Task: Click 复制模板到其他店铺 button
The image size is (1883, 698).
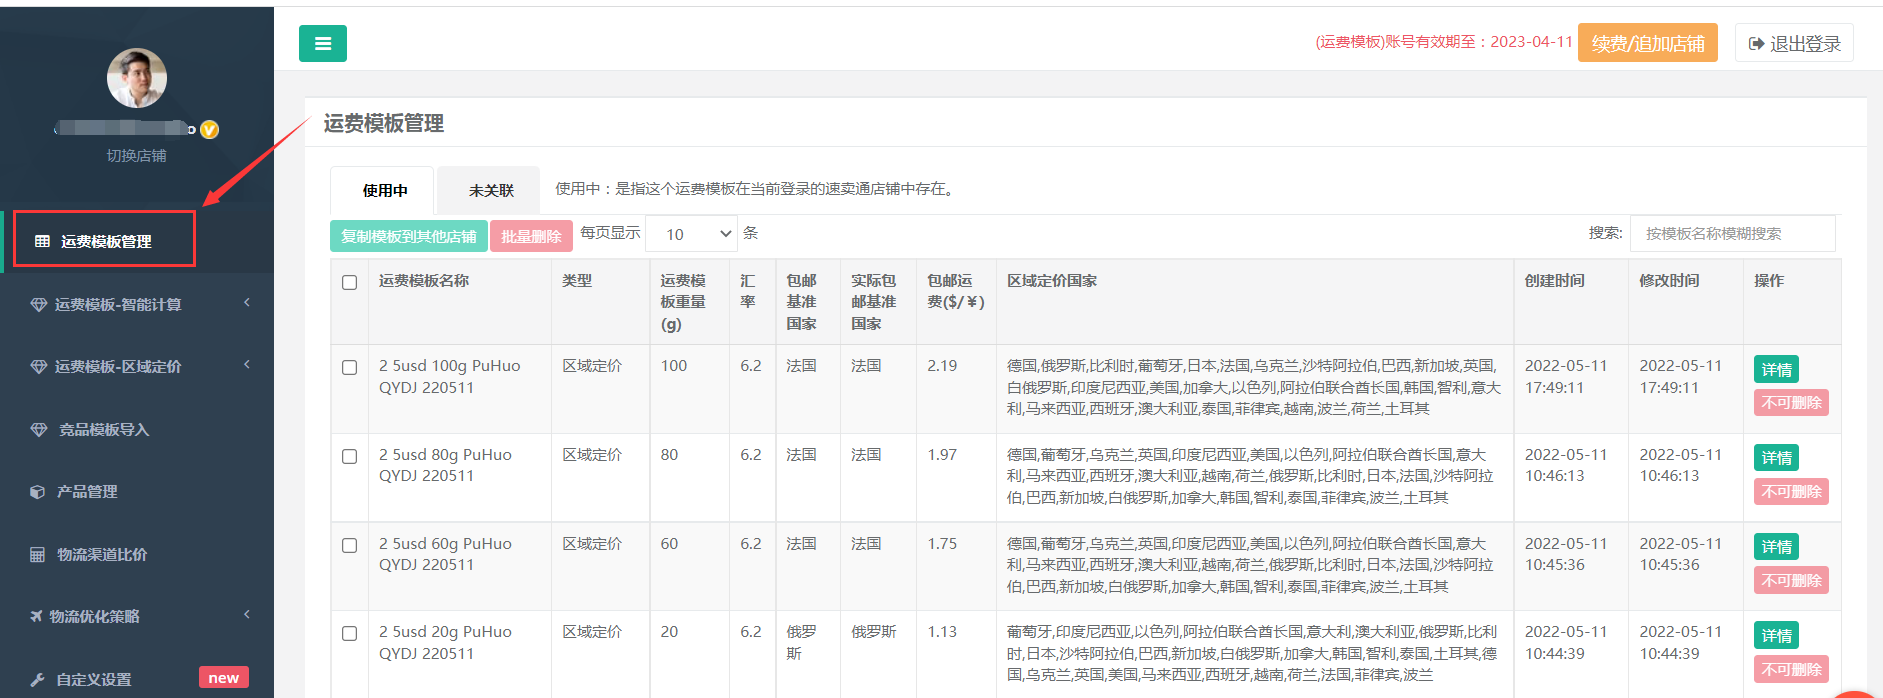Action: coord(408,236)
